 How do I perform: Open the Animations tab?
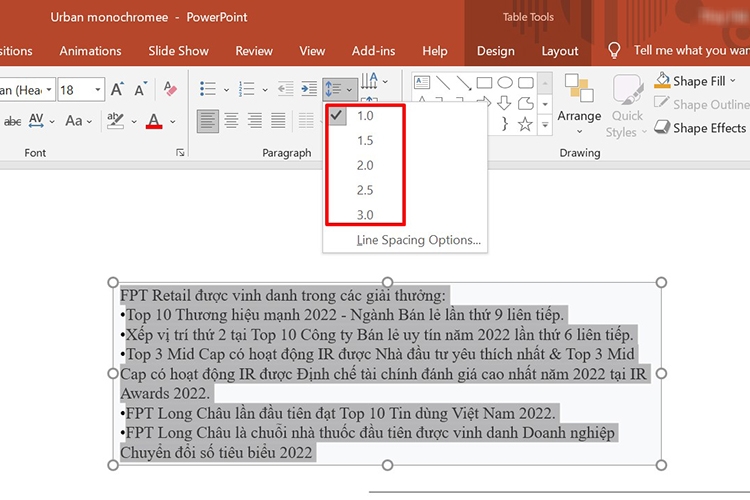[x=90, y=51]
